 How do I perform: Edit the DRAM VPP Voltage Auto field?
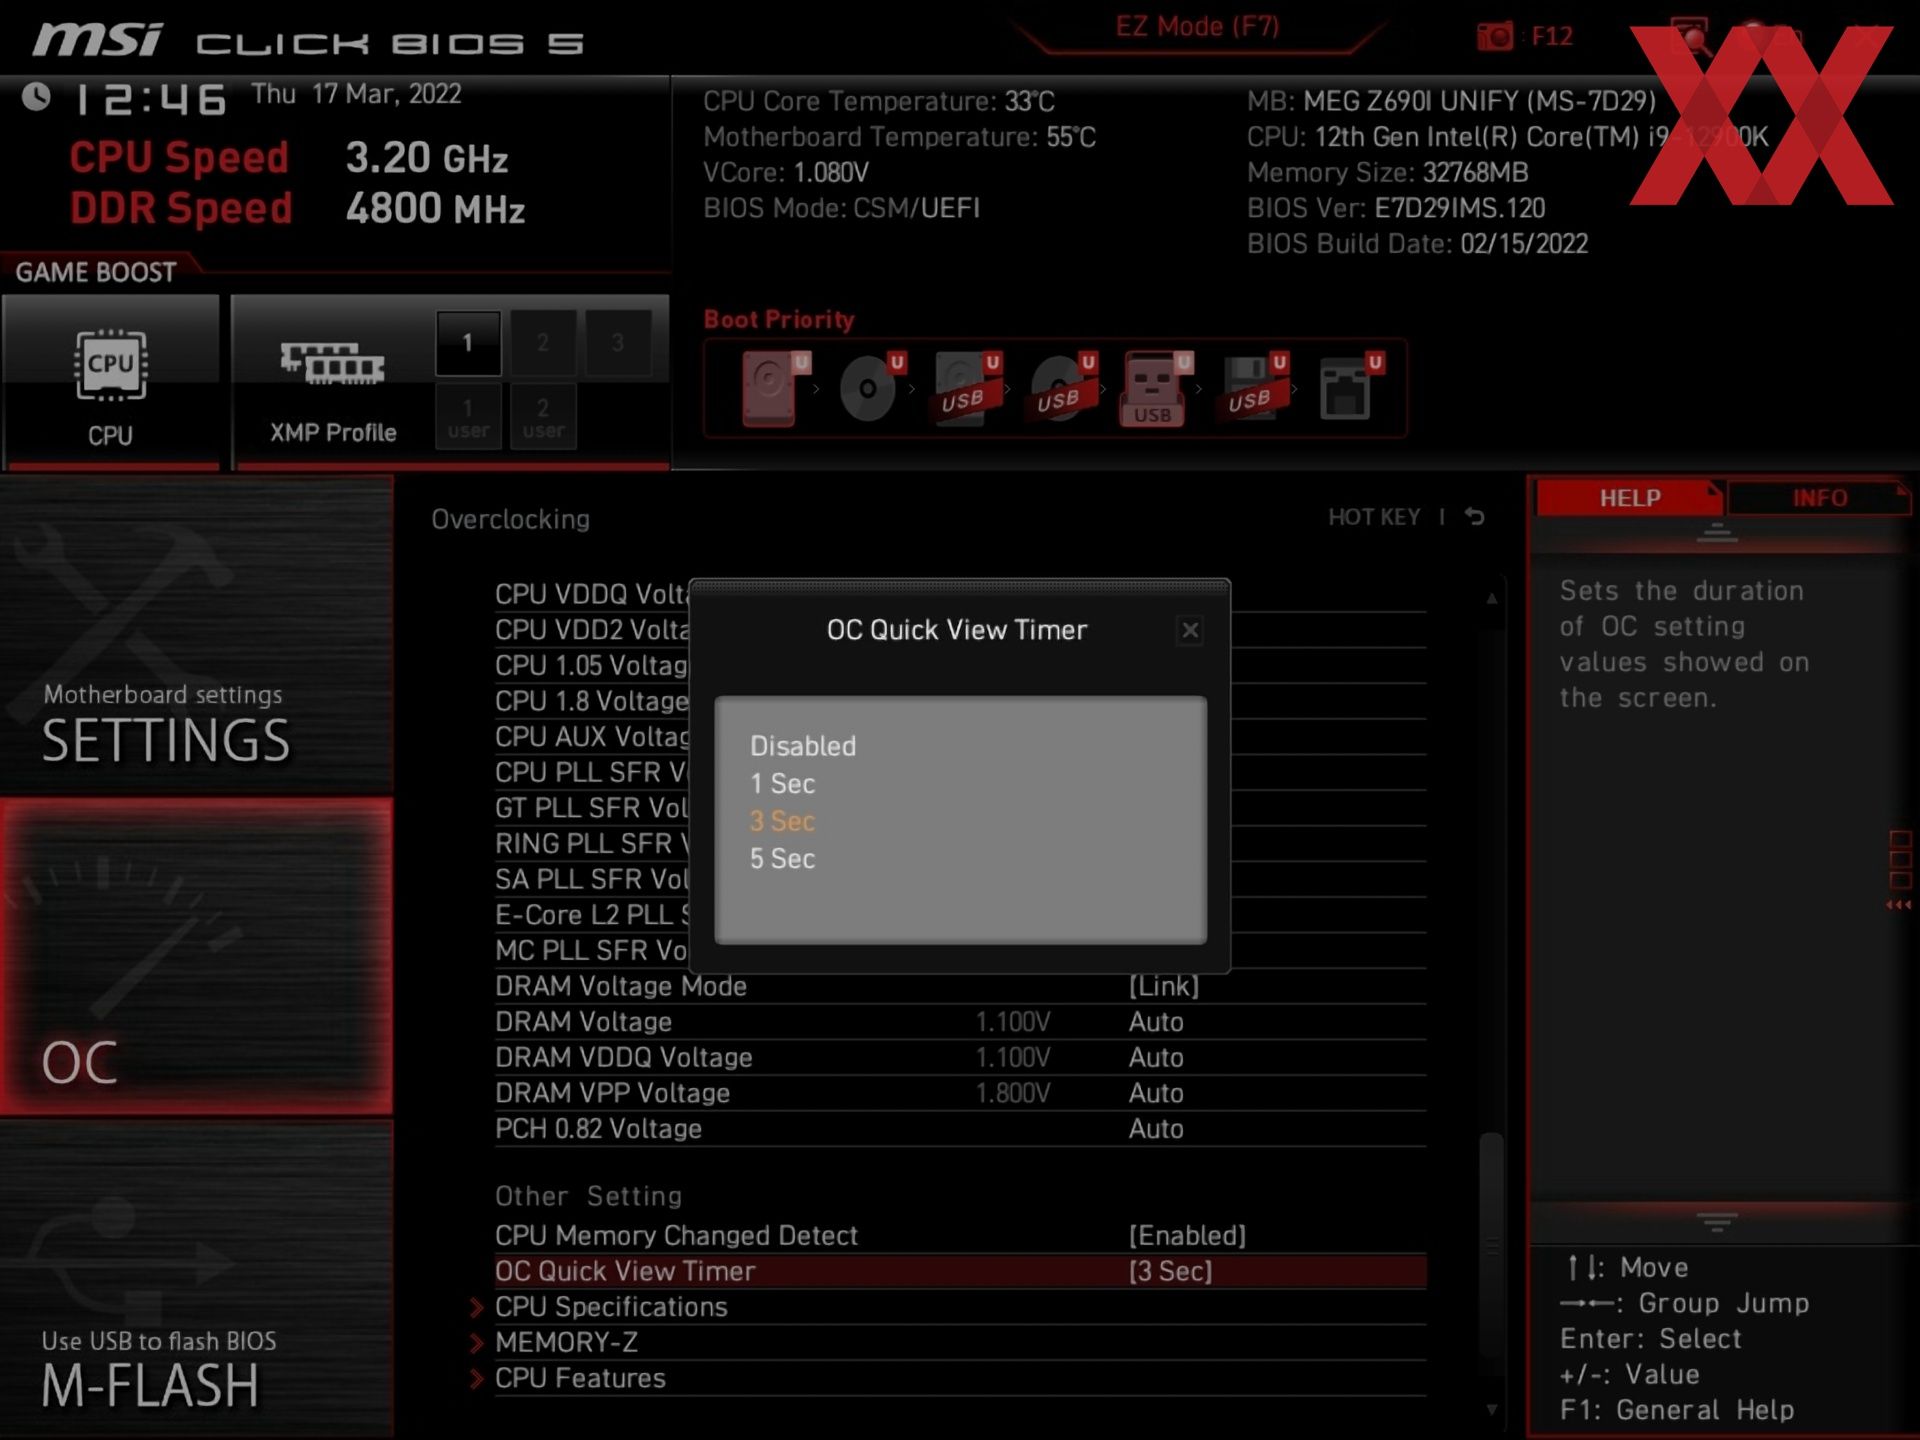(x=1156, y=1093)
